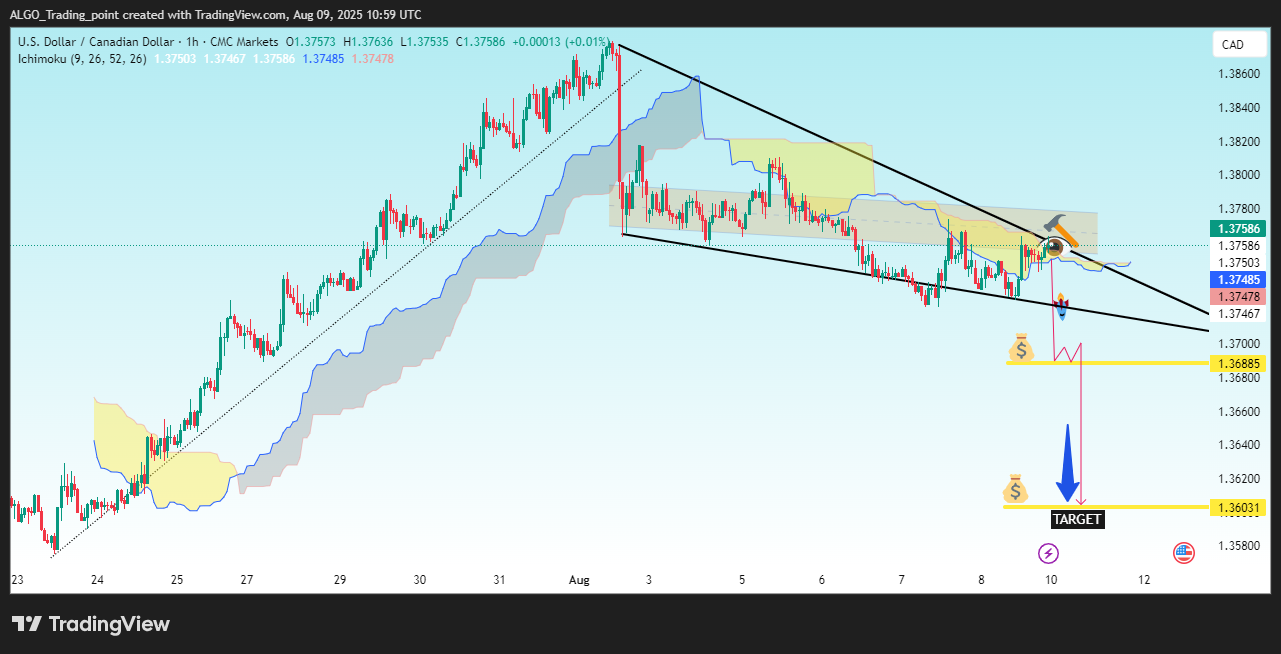Click the money bag at the 1.36885 line

[x=1021, y=348]
